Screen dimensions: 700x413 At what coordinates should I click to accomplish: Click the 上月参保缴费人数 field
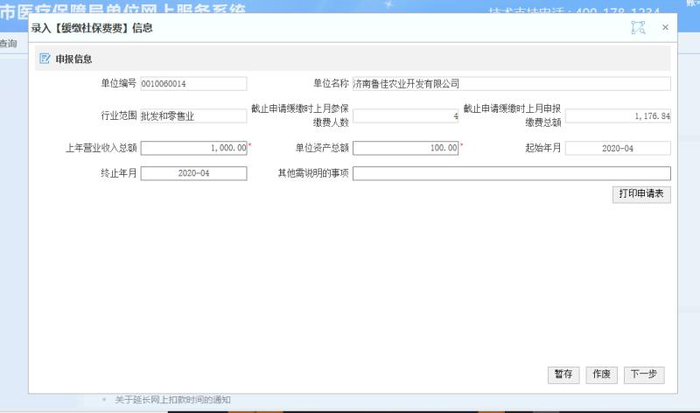[406, 116]
